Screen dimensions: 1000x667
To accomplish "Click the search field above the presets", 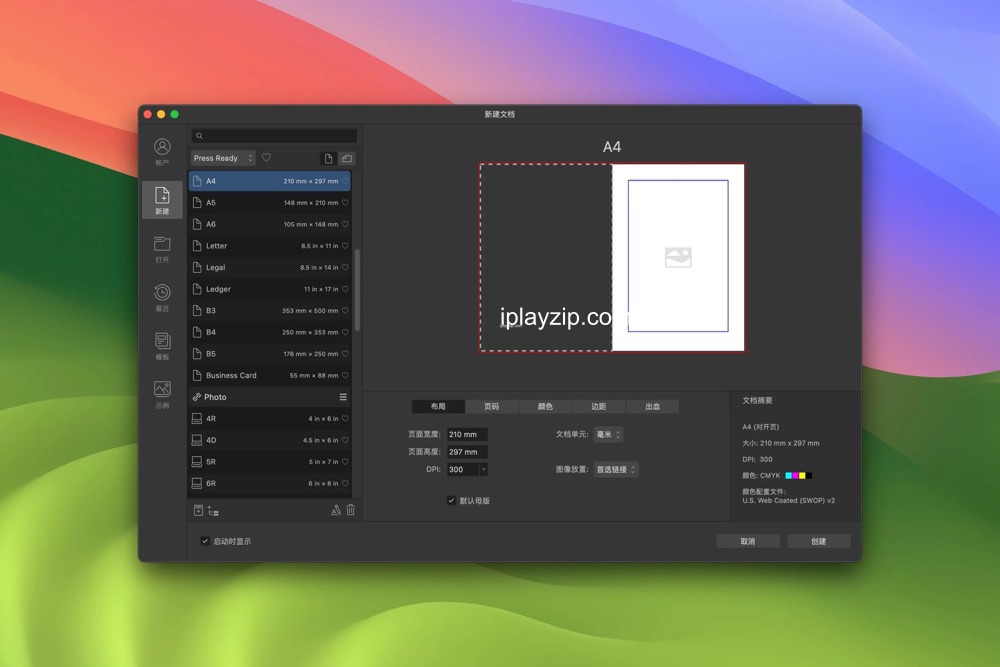I will [x=274, y=136].
